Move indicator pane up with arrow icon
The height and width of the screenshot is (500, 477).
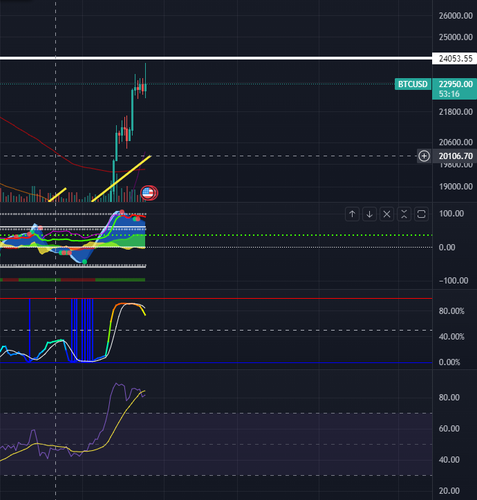(352, 214)
